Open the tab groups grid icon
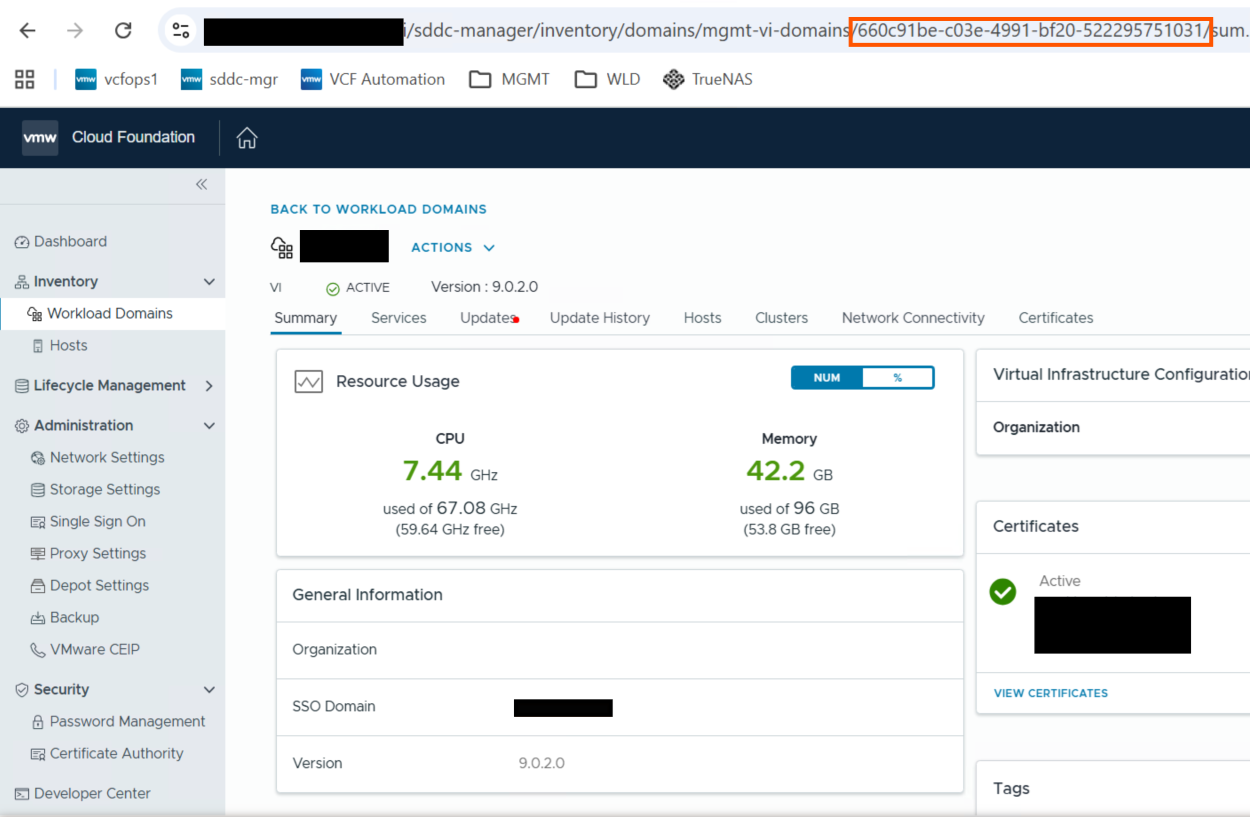The image size is (1250, 817). [x=25, y=79]
